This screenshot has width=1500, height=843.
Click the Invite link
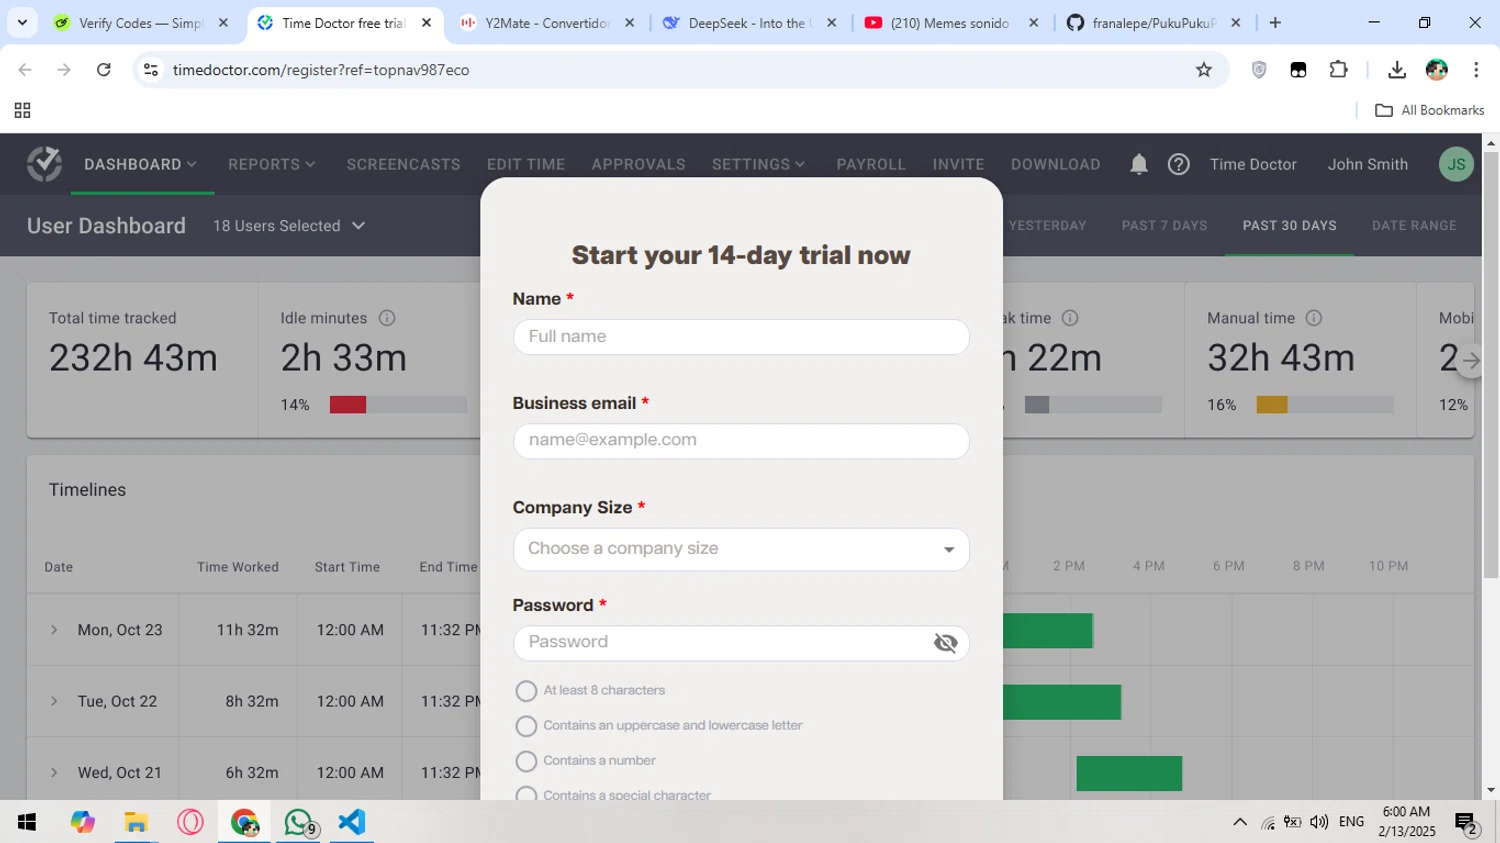pos(958,164)
